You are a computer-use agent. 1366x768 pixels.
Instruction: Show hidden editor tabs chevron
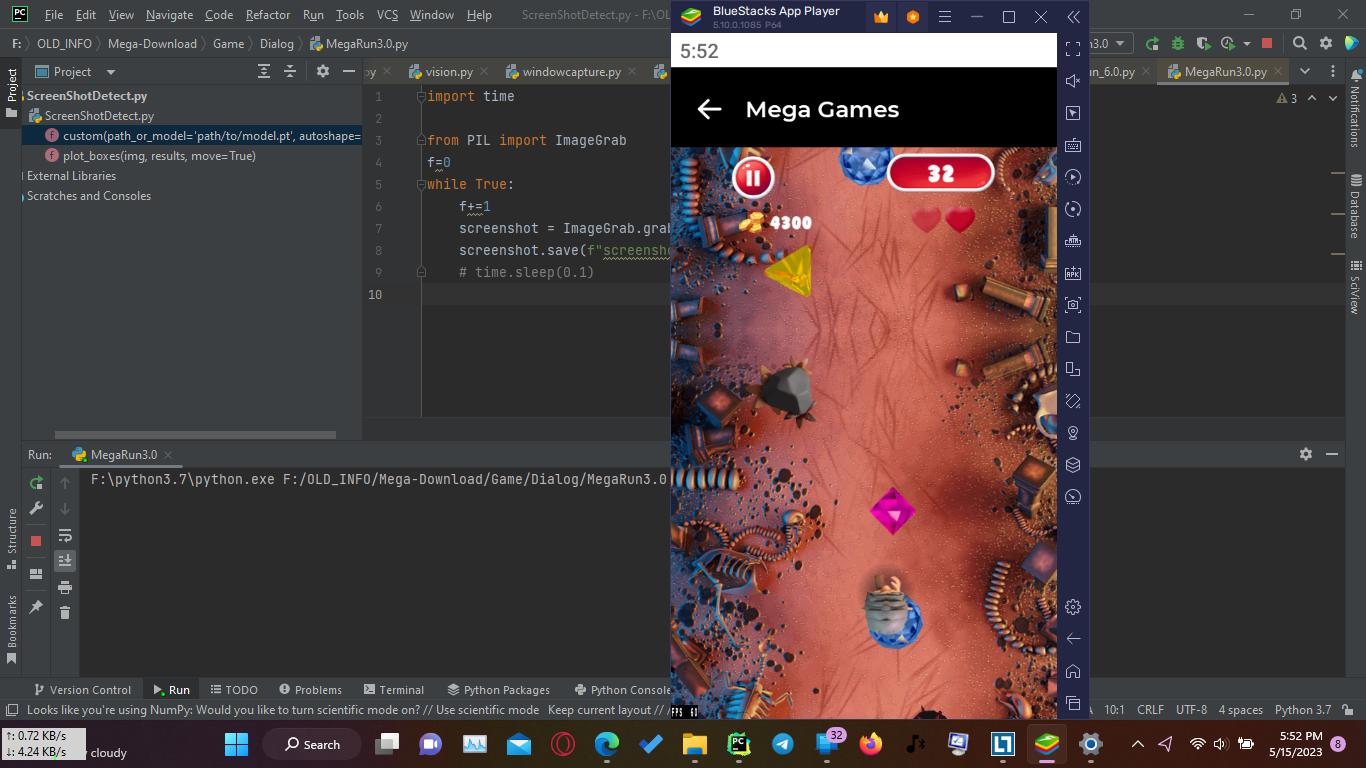point(1304,71)
